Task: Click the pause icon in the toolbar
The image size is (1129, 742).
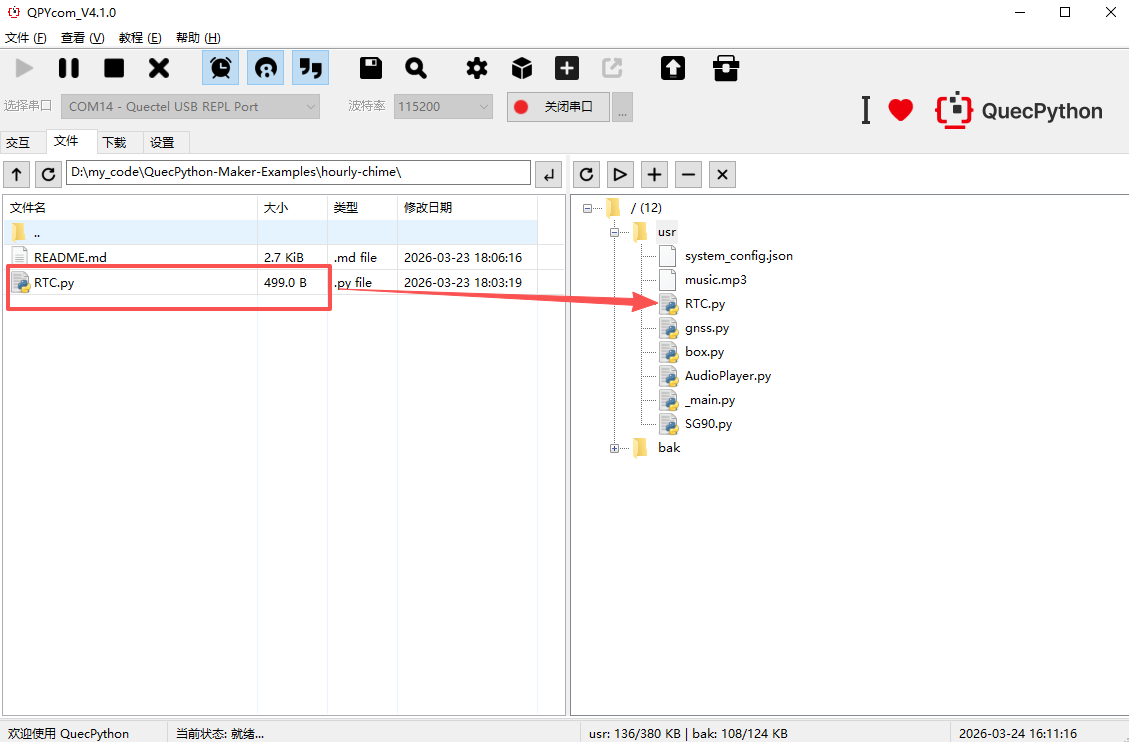Action: click(68, 68)
